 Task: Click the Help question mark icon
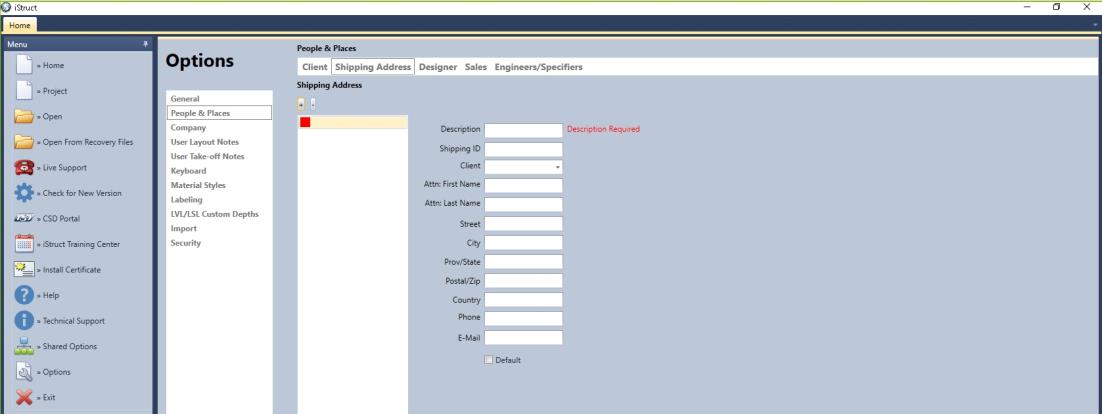coord(24,295)
